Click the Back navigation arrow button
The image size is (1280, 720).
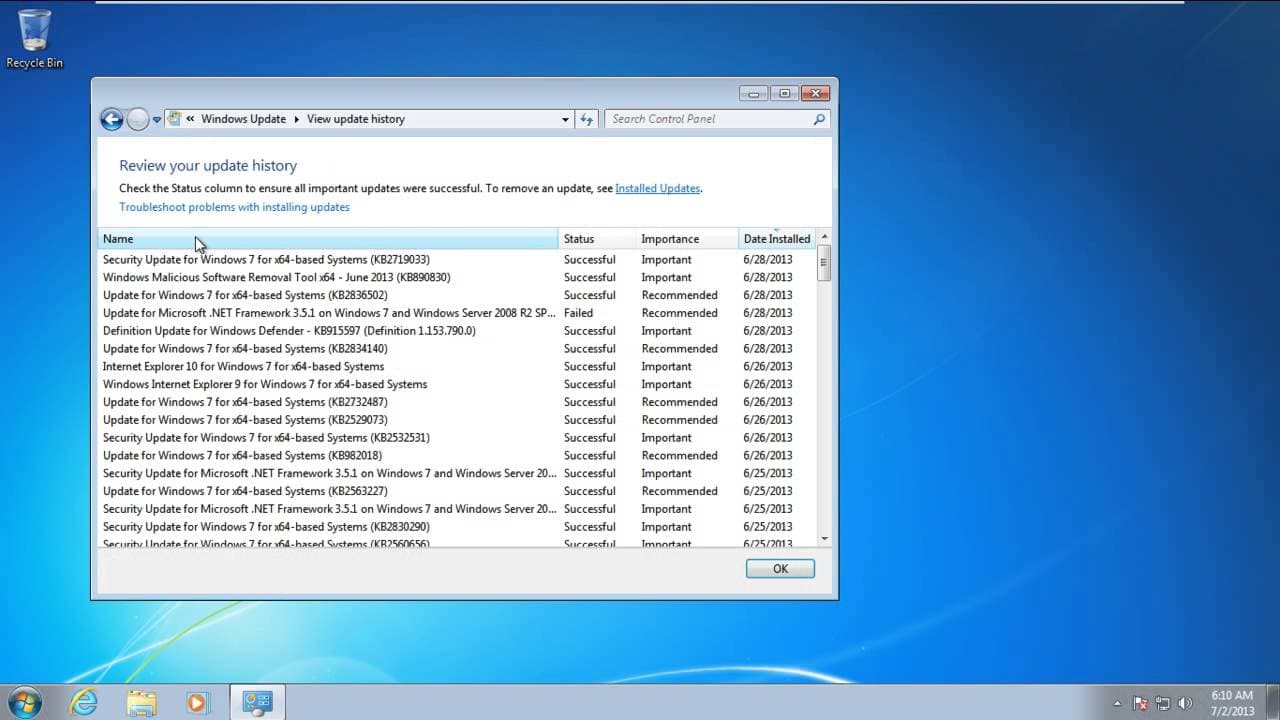tap(112, 119)
